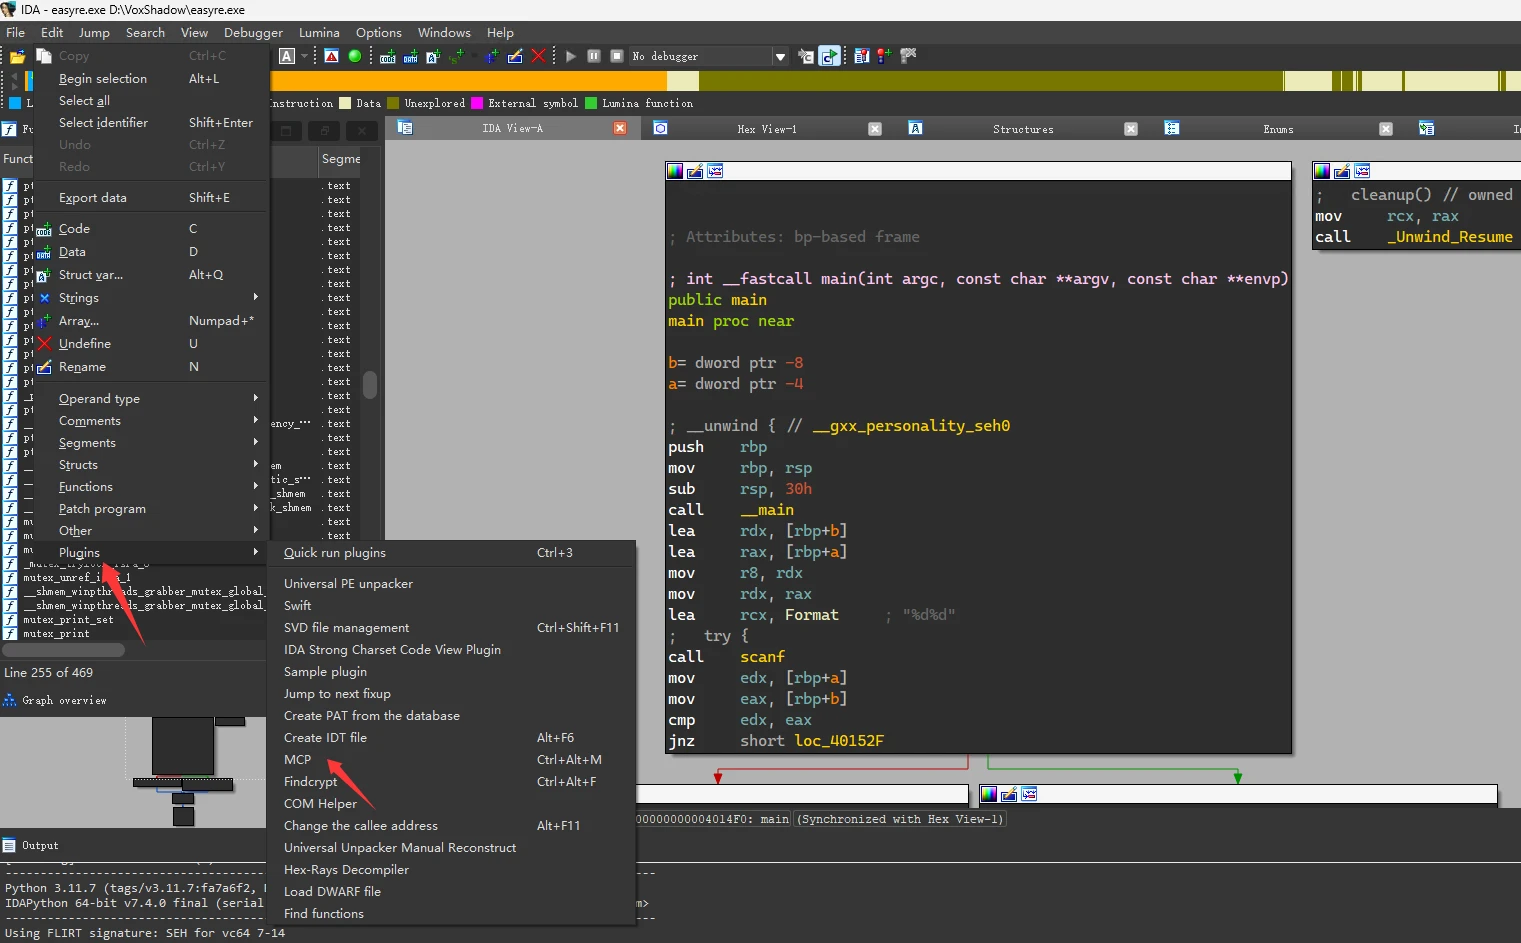1521x943 pixels.
Task: Open the Debugger menu
Action: click(253, 32)
